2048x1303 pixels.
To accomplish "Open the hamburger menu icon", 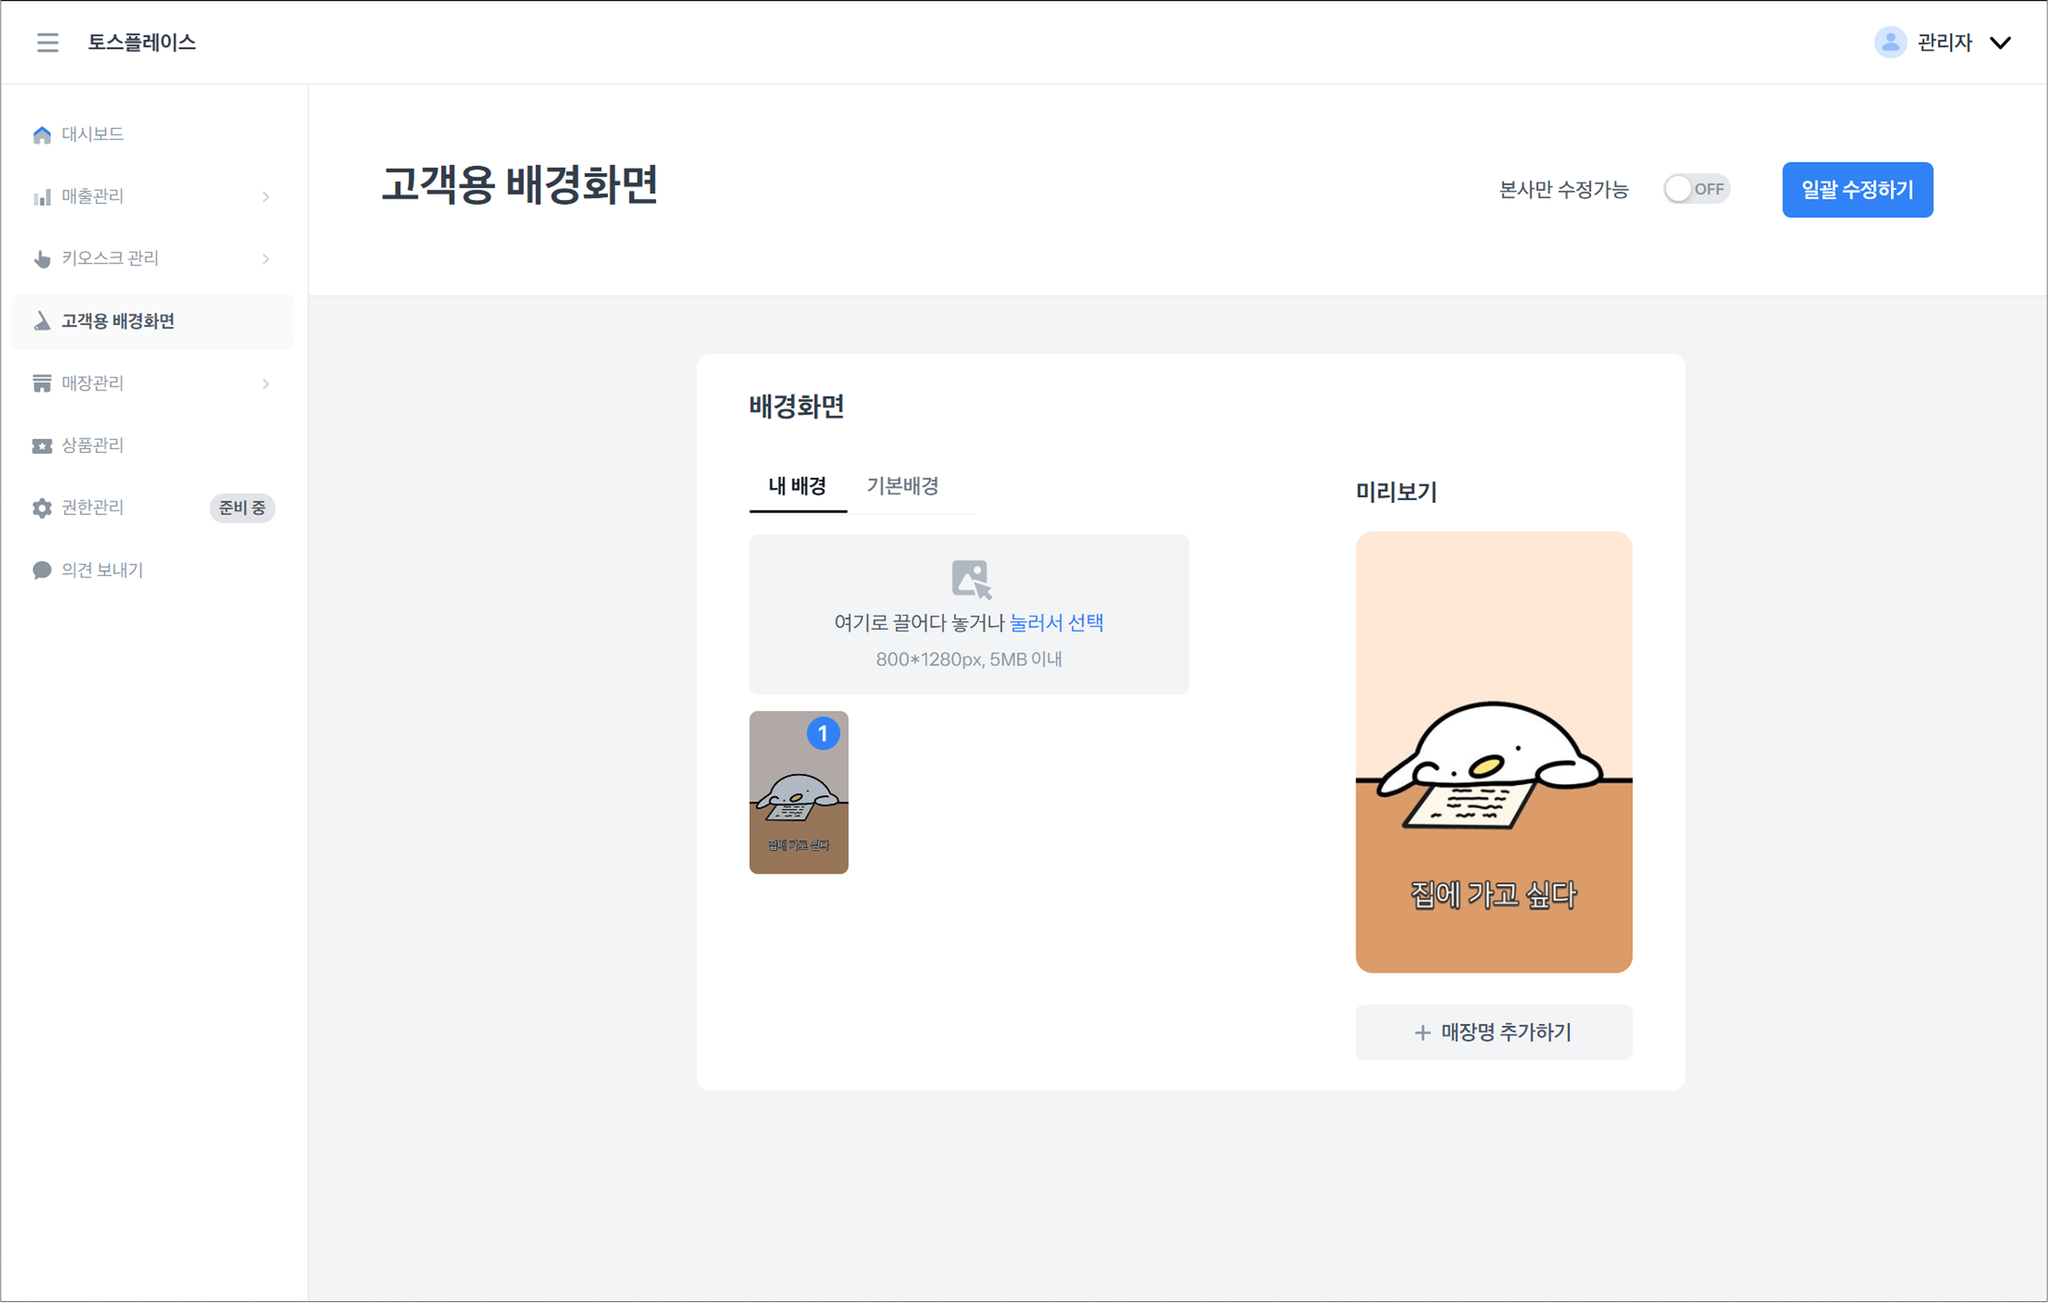I will tap(47, 42).
